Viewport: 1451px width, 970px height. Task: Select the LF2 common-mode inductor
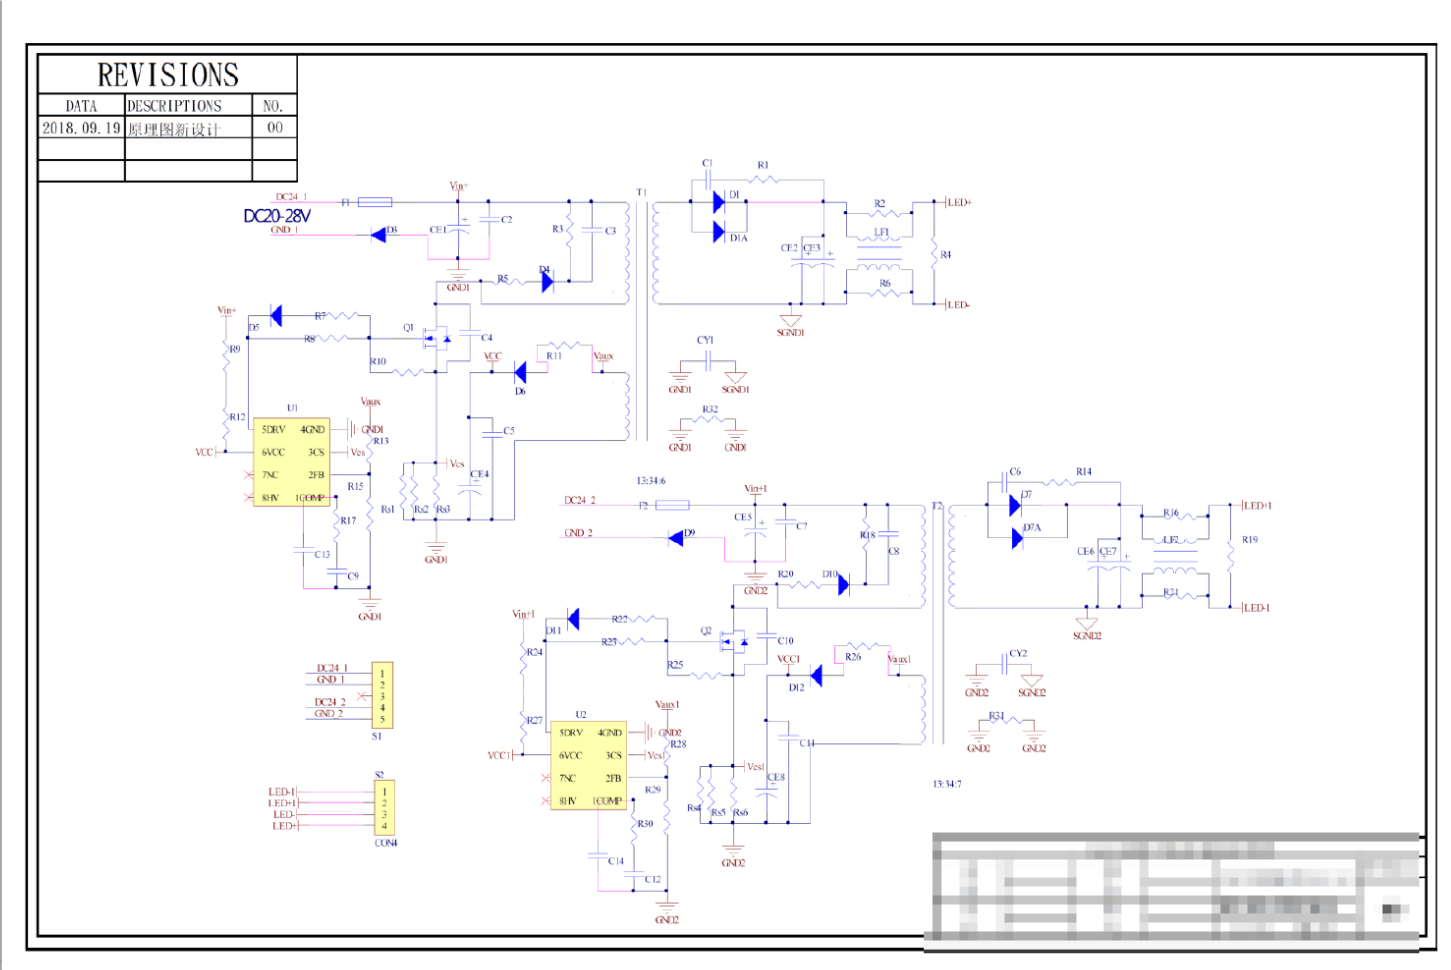tap(1175, 558)
